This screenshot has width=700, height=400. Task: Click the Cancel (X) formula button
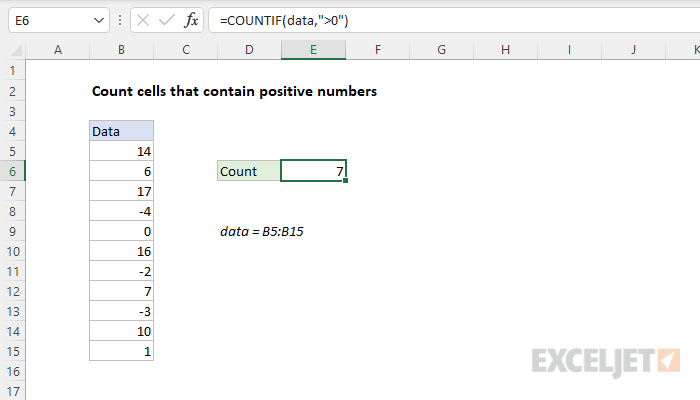(143, 20)
